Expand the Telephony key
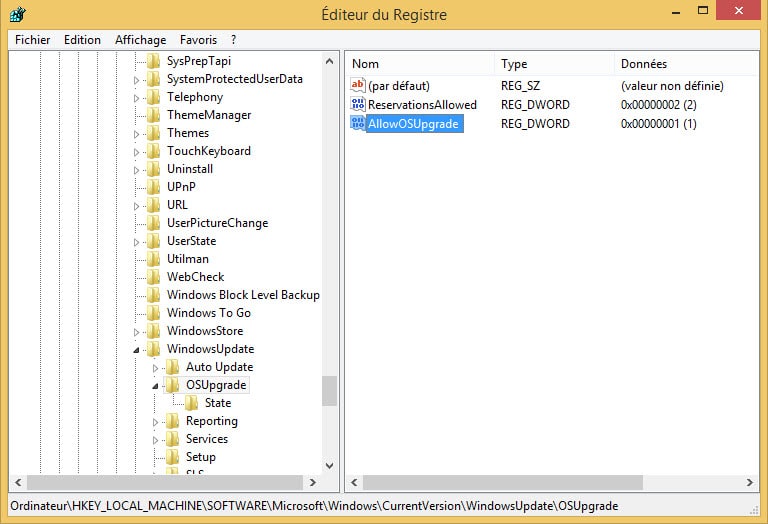The width and height of the screenshot is (768, 524). pos(137,98)
